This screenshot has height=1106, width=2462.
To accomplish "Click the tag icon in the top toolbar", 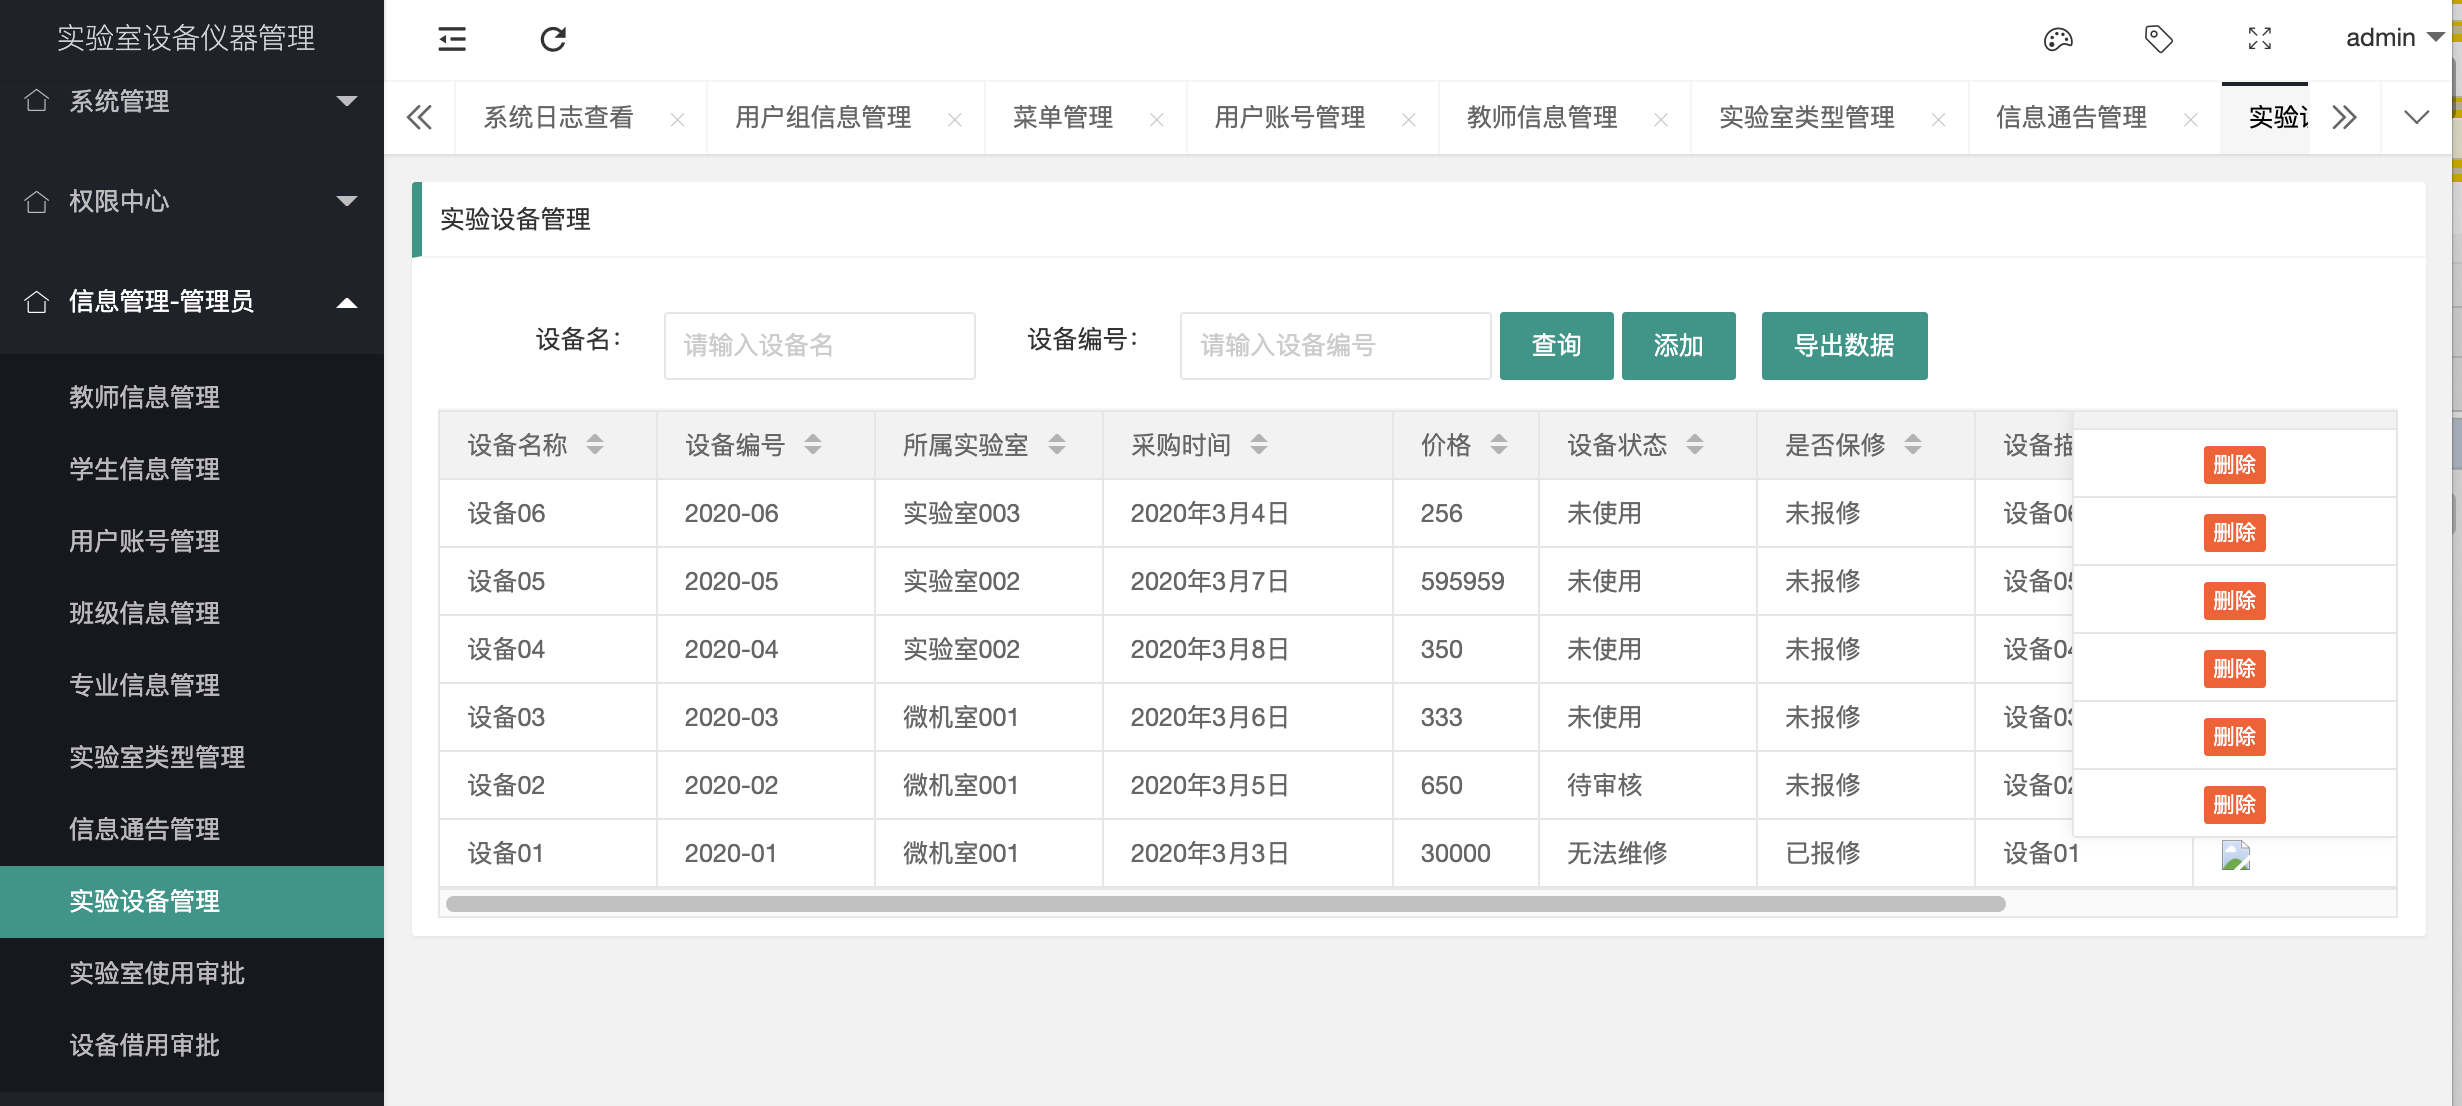I will point(2157,39).
